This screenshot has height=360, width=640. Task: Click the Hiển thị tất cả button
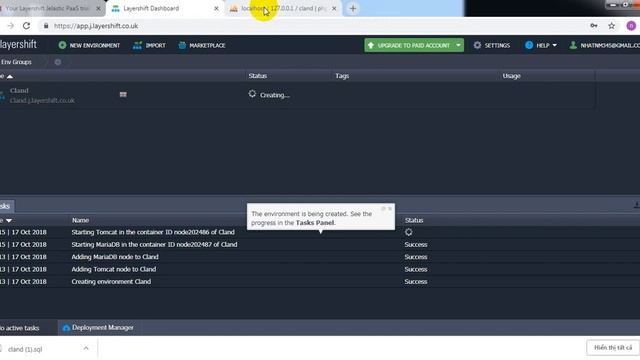click(x=613, y=348)
